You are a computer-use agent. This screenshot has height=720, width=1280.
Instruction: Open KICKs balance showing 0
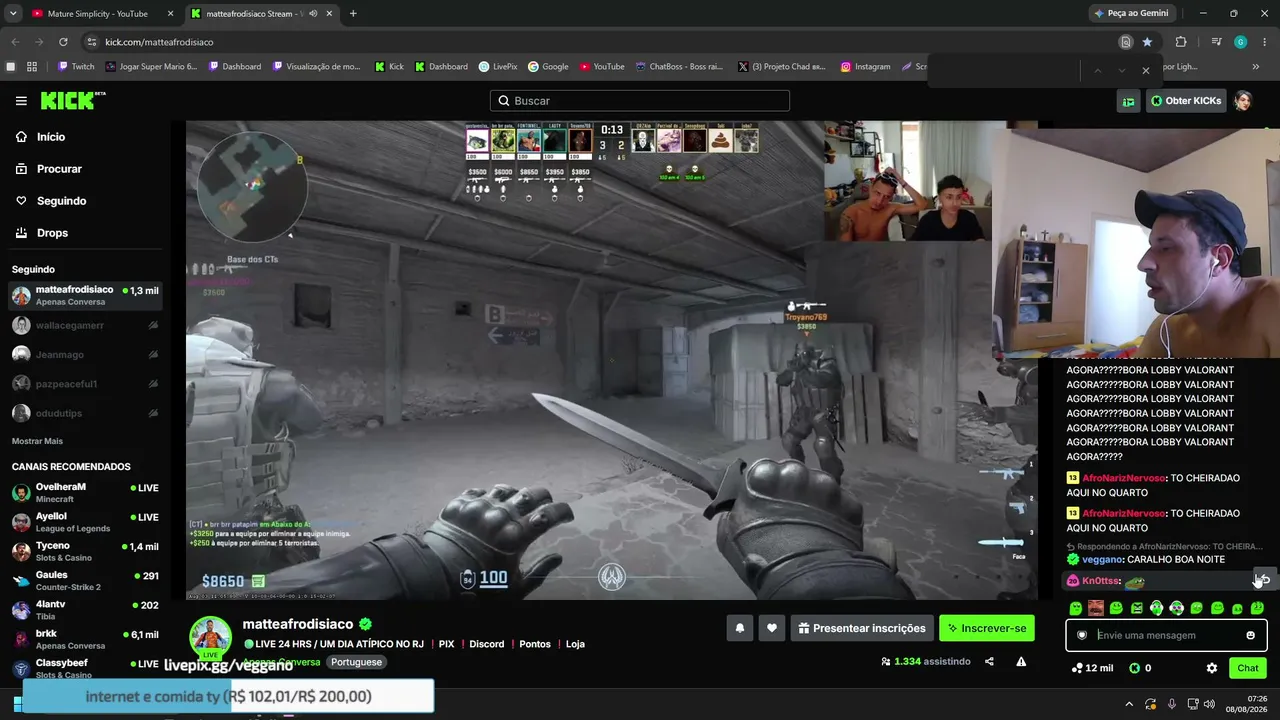(x=1140, y=668)
